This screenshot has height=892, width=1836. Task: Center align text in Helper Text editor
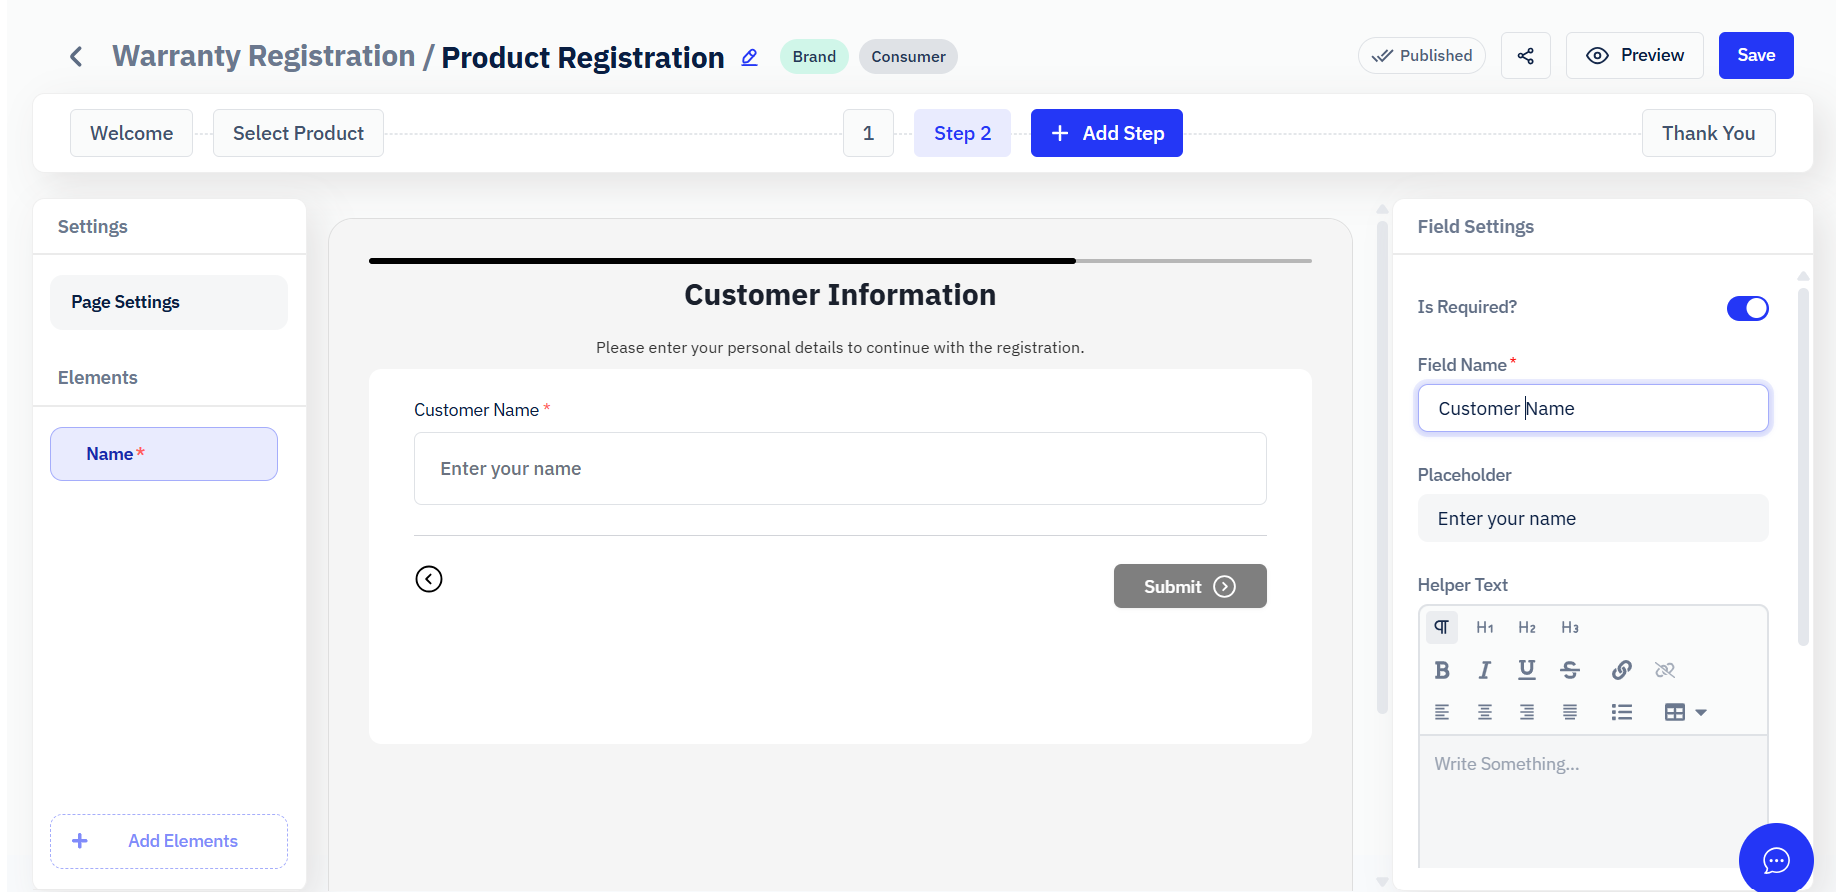pyautogui.click(x=1484, y=712)
